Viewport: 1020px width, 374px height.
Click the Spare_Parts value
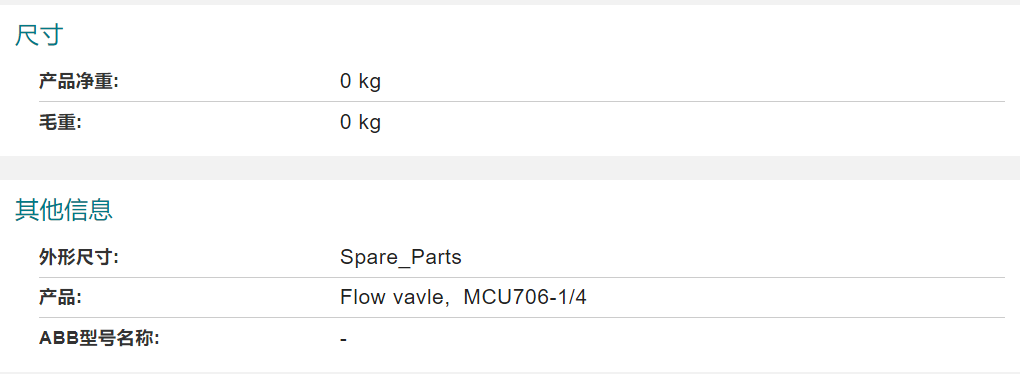pos(401,258)
